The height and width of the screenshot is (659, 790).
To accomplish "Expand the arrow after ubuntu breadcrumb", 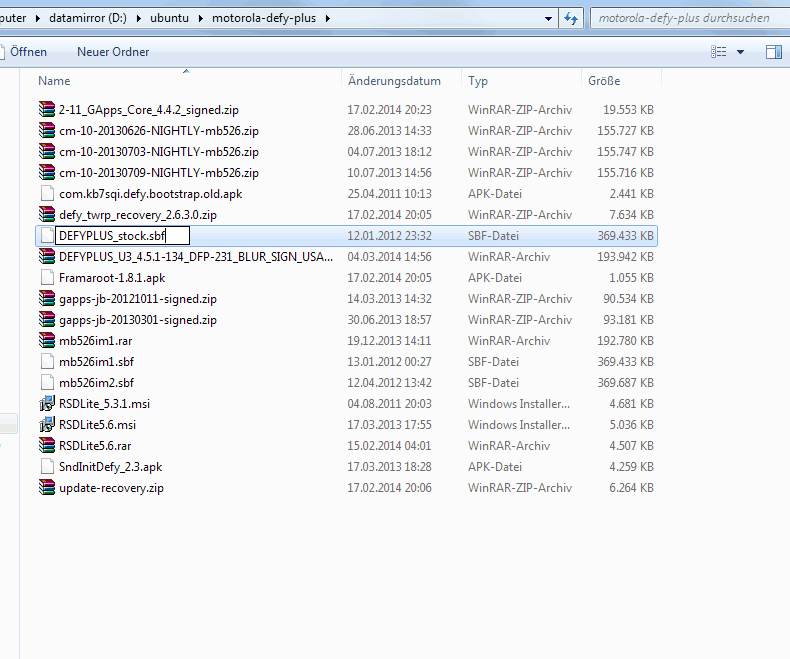I will pos(201,19).
